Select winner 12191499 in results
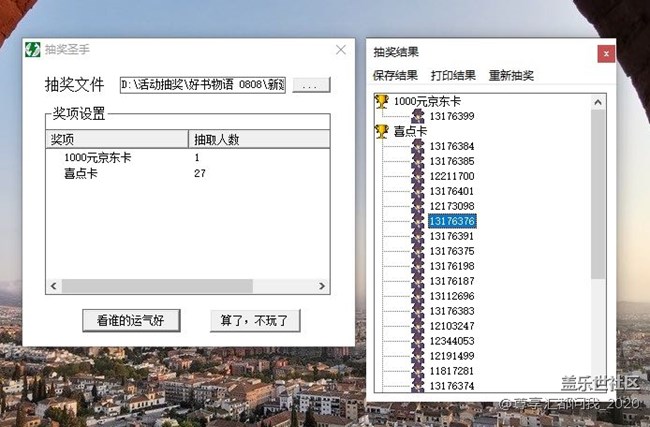 click(452, 356)
